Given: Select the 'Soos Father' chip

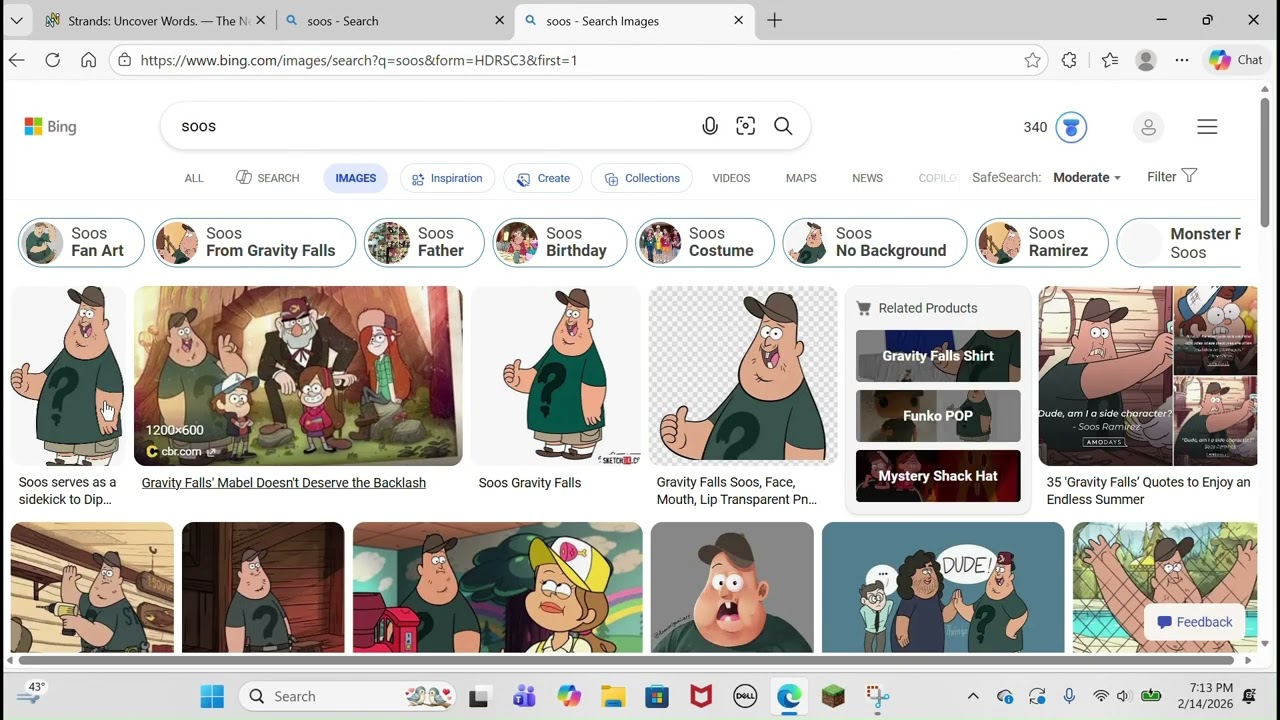Looking at the screenshot, I should click(x=425, y=242).
